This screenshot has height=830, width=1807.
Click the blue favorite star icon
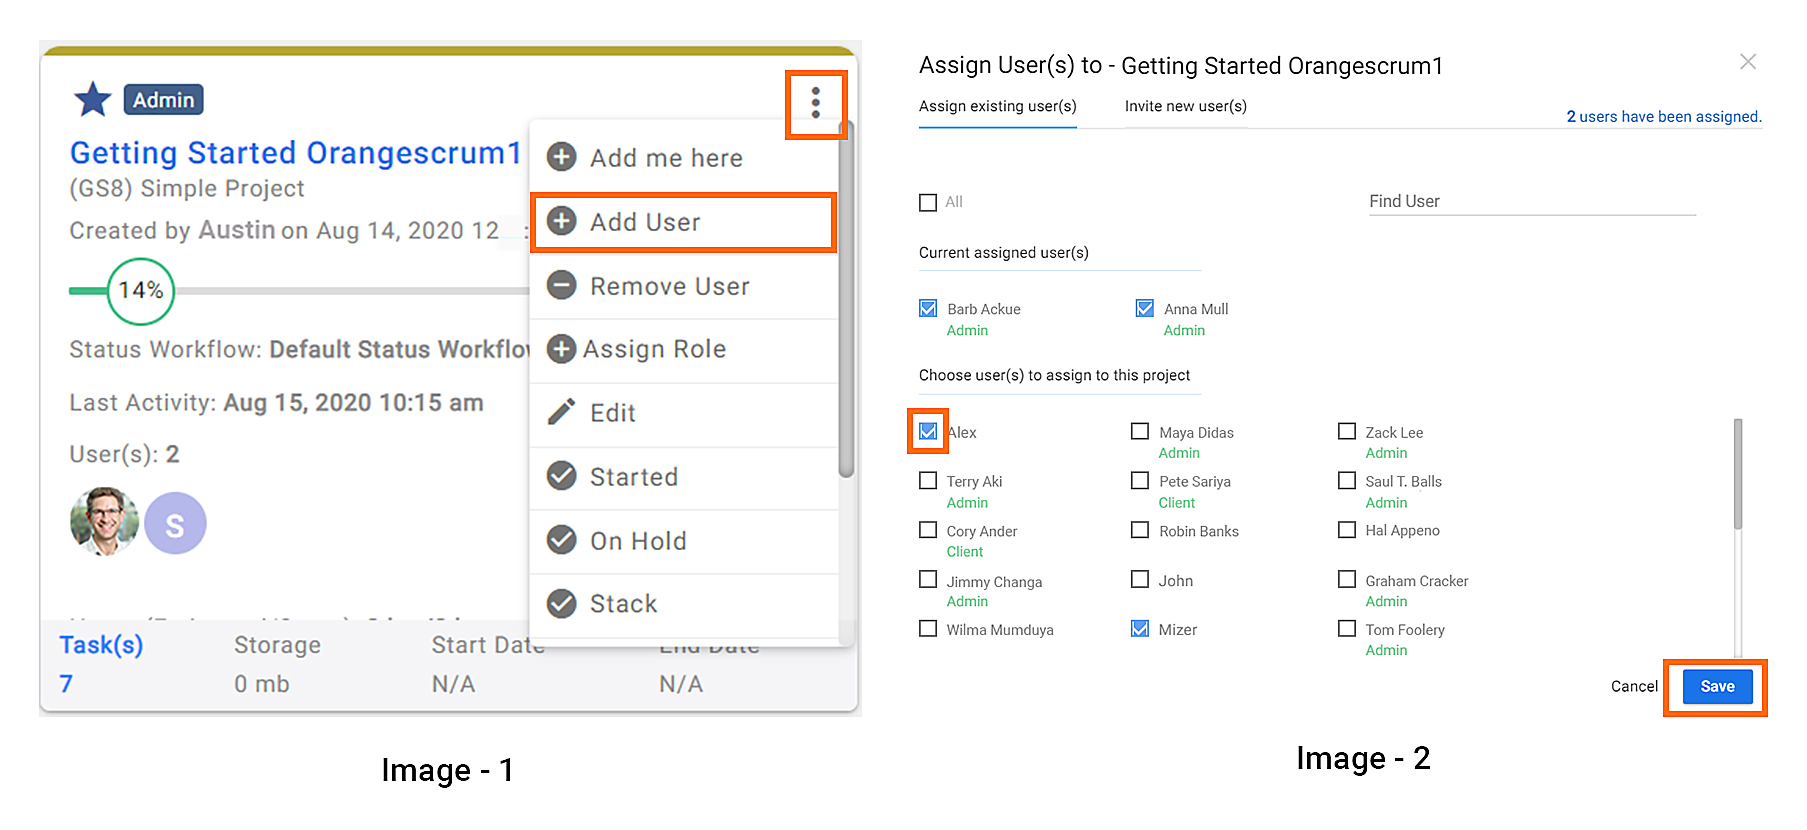[93, 100]
